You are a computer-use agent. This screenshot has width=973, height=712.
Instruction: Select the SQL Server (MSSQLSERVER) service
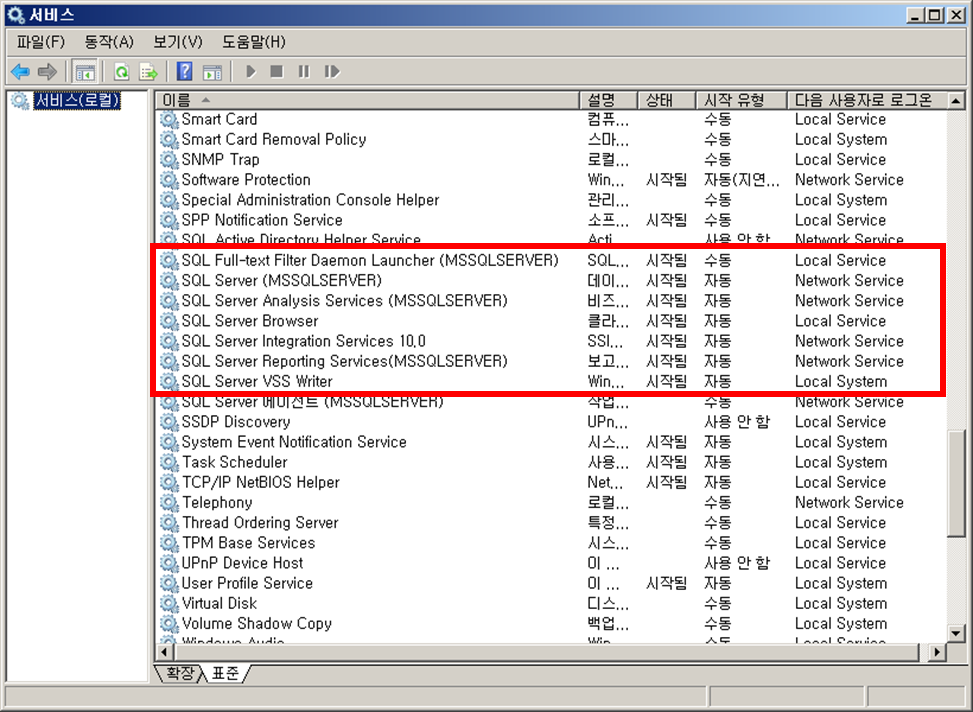[x=552, y=281]
